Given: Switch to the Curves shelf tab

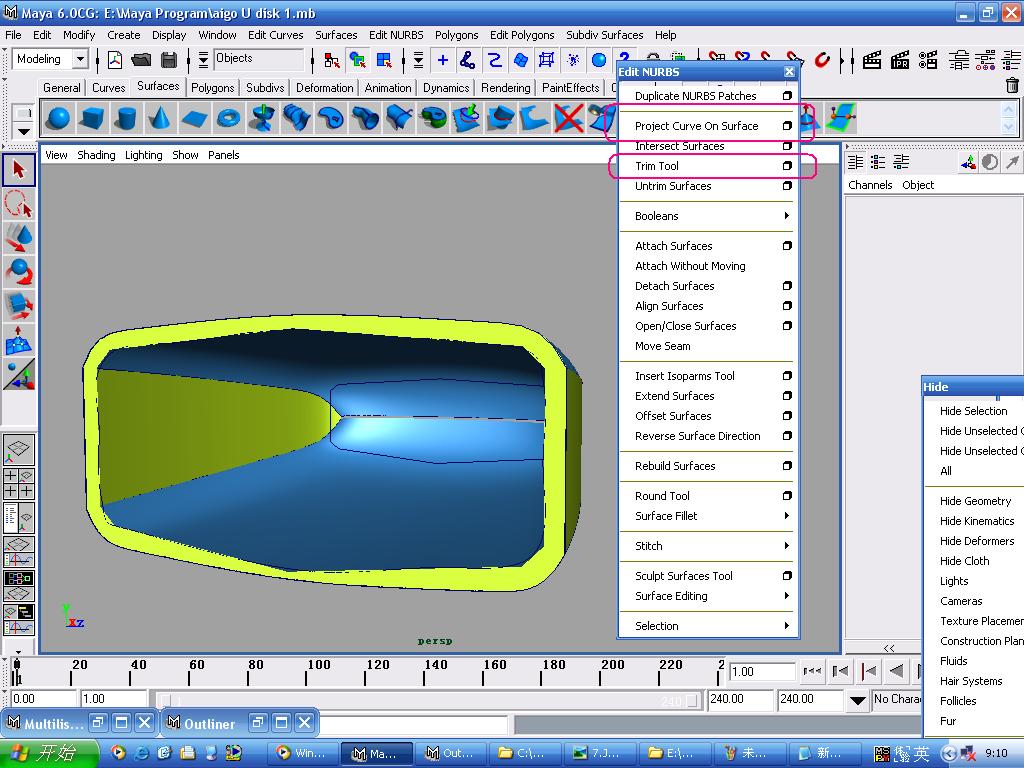Looking at the screenshot, I should pyautogui.click(x=108, y=88).
